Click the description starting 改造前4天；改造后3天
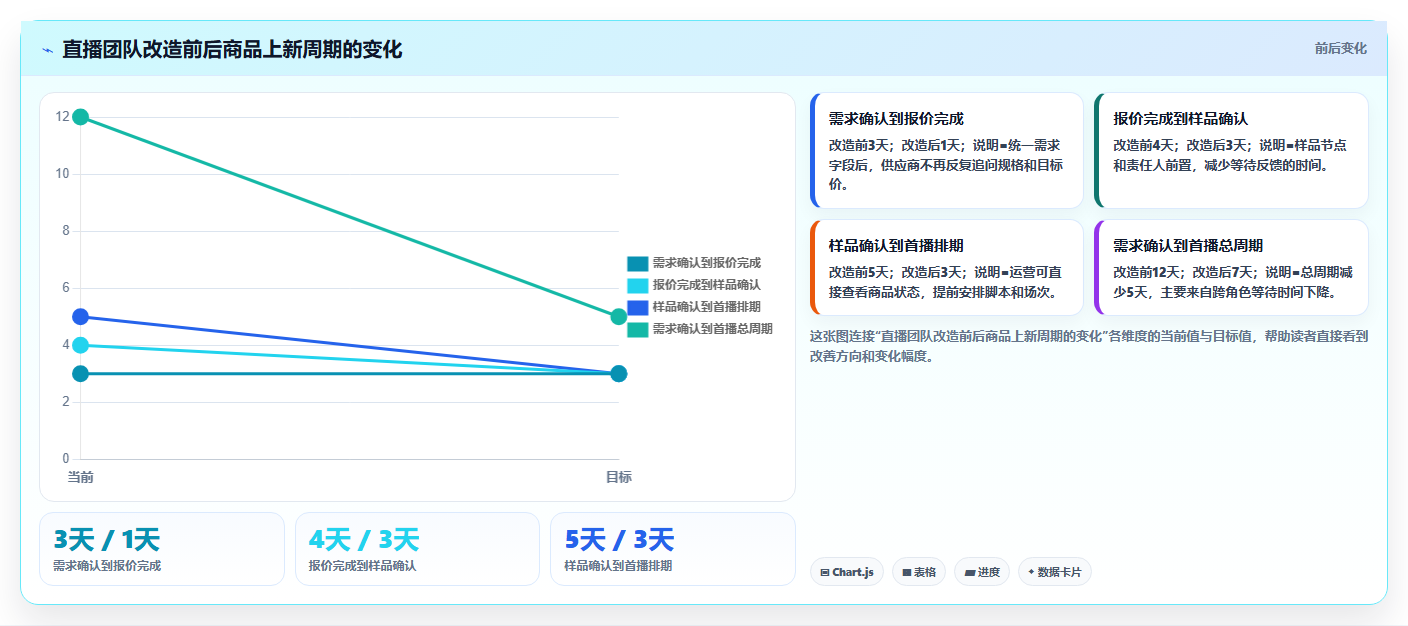 [1230, 155]
